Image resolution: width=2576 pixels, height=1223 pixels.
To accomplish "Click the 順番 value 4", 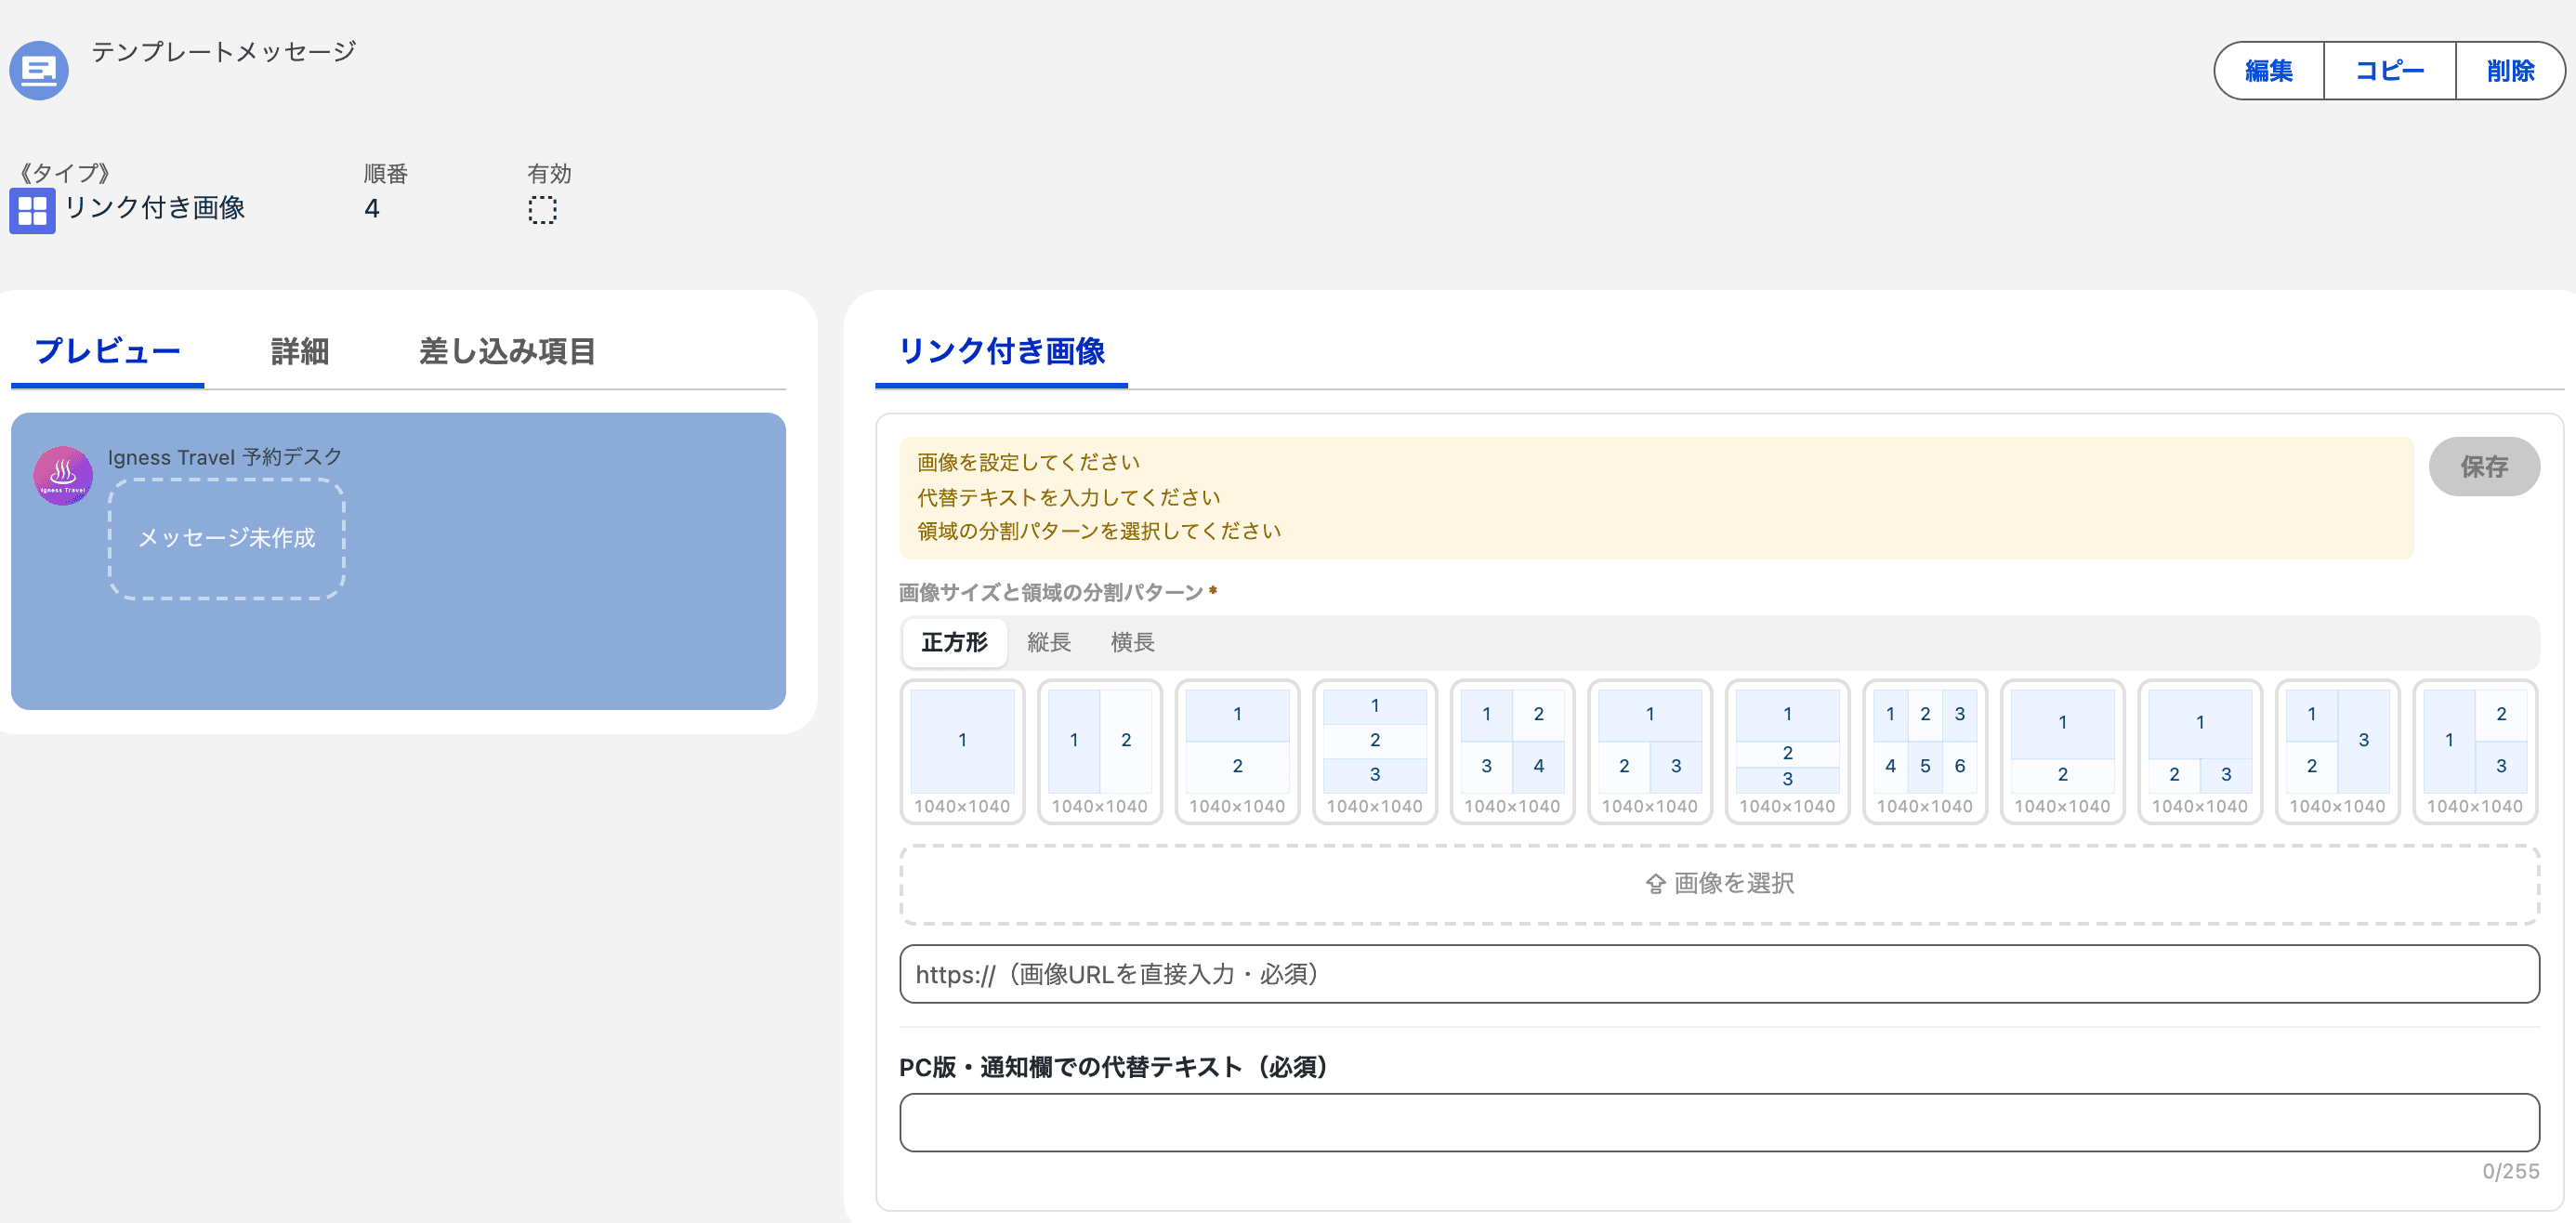I will coord(371,209).
